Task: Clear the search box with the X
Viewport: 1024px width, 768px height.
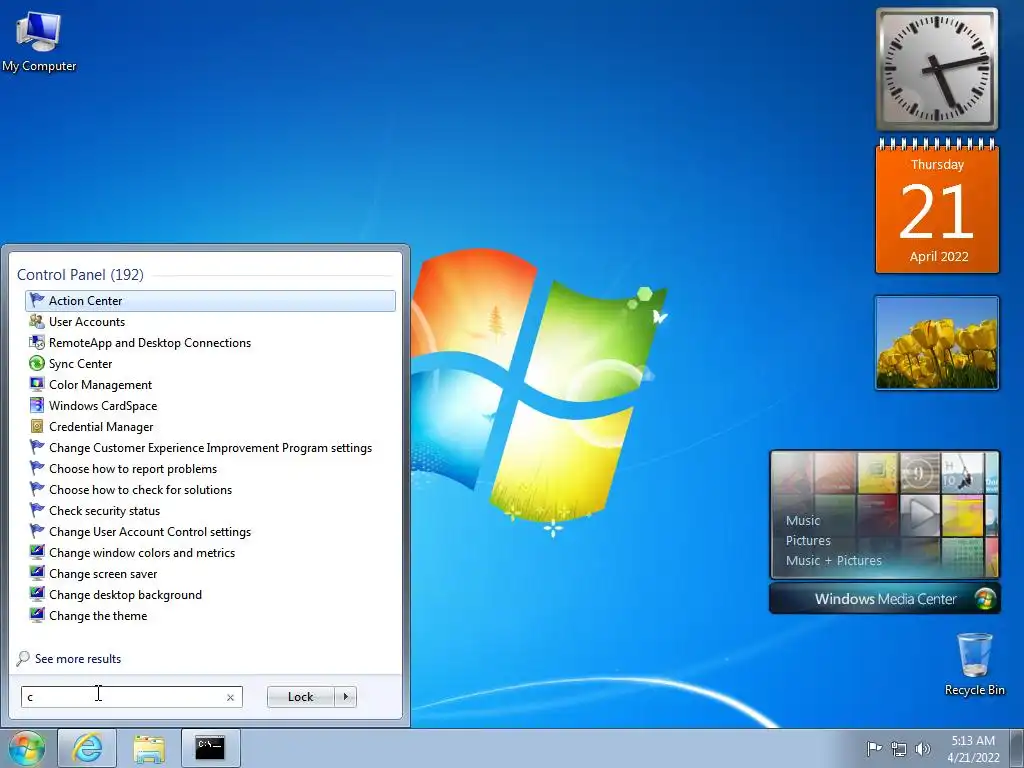Action: [x=230, y=697]
